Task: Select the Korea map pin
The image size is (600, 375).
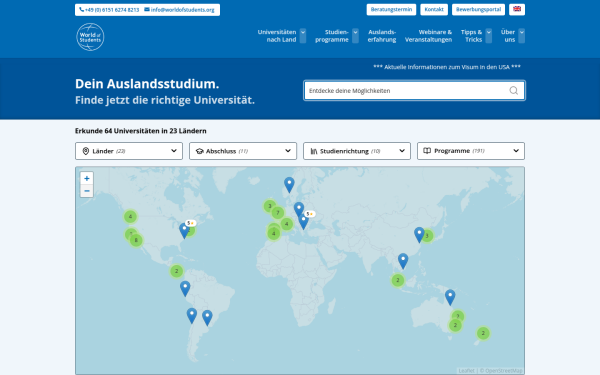Action: pyautogui.click(x=419, y=235)
